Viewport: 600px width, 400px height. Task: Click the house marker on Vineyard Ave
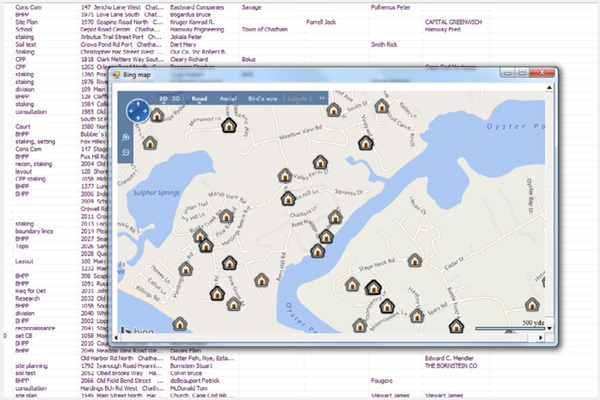366,143
